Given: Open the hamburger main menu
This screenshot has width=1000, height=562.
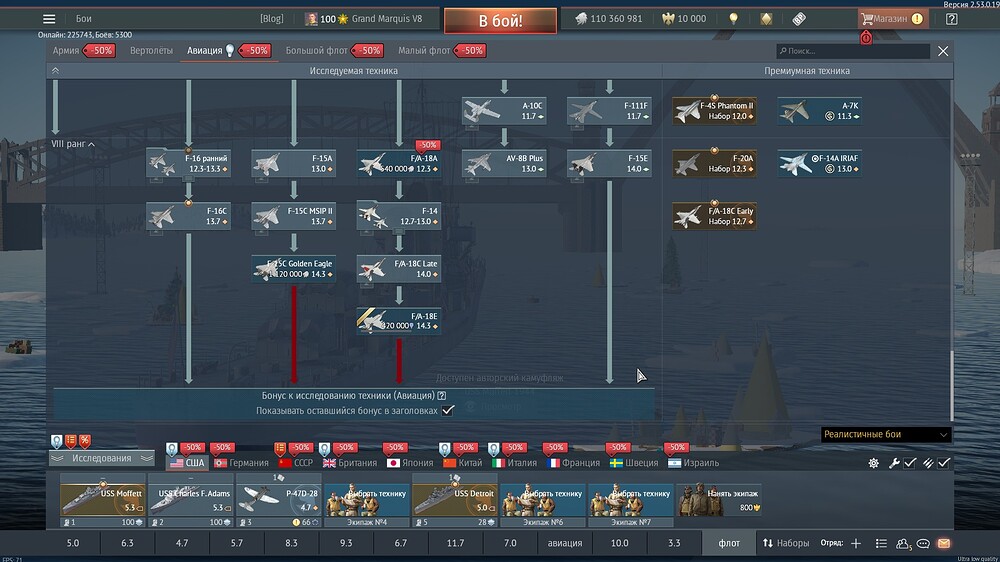Looking at the screenshot, I should pyautogui.click(x=49, y=19).
